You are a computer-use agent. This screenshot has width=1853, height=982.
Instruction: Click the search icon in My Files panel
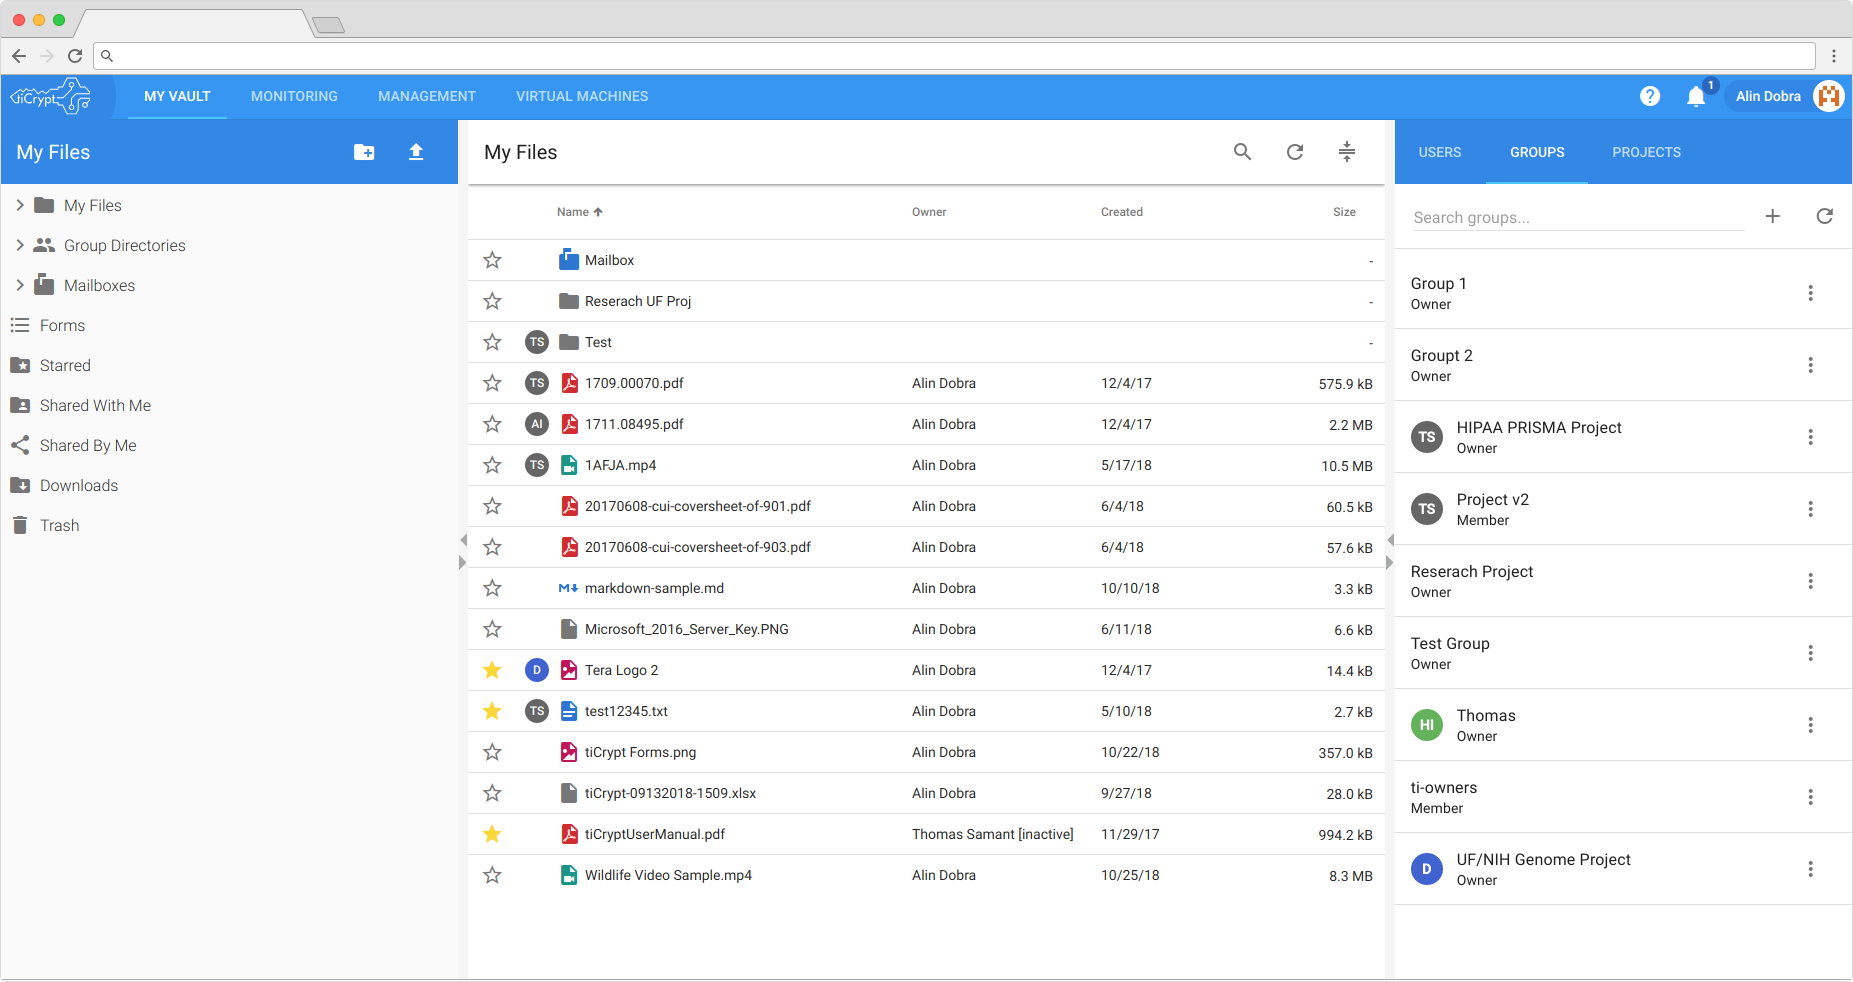(1242, 152)
